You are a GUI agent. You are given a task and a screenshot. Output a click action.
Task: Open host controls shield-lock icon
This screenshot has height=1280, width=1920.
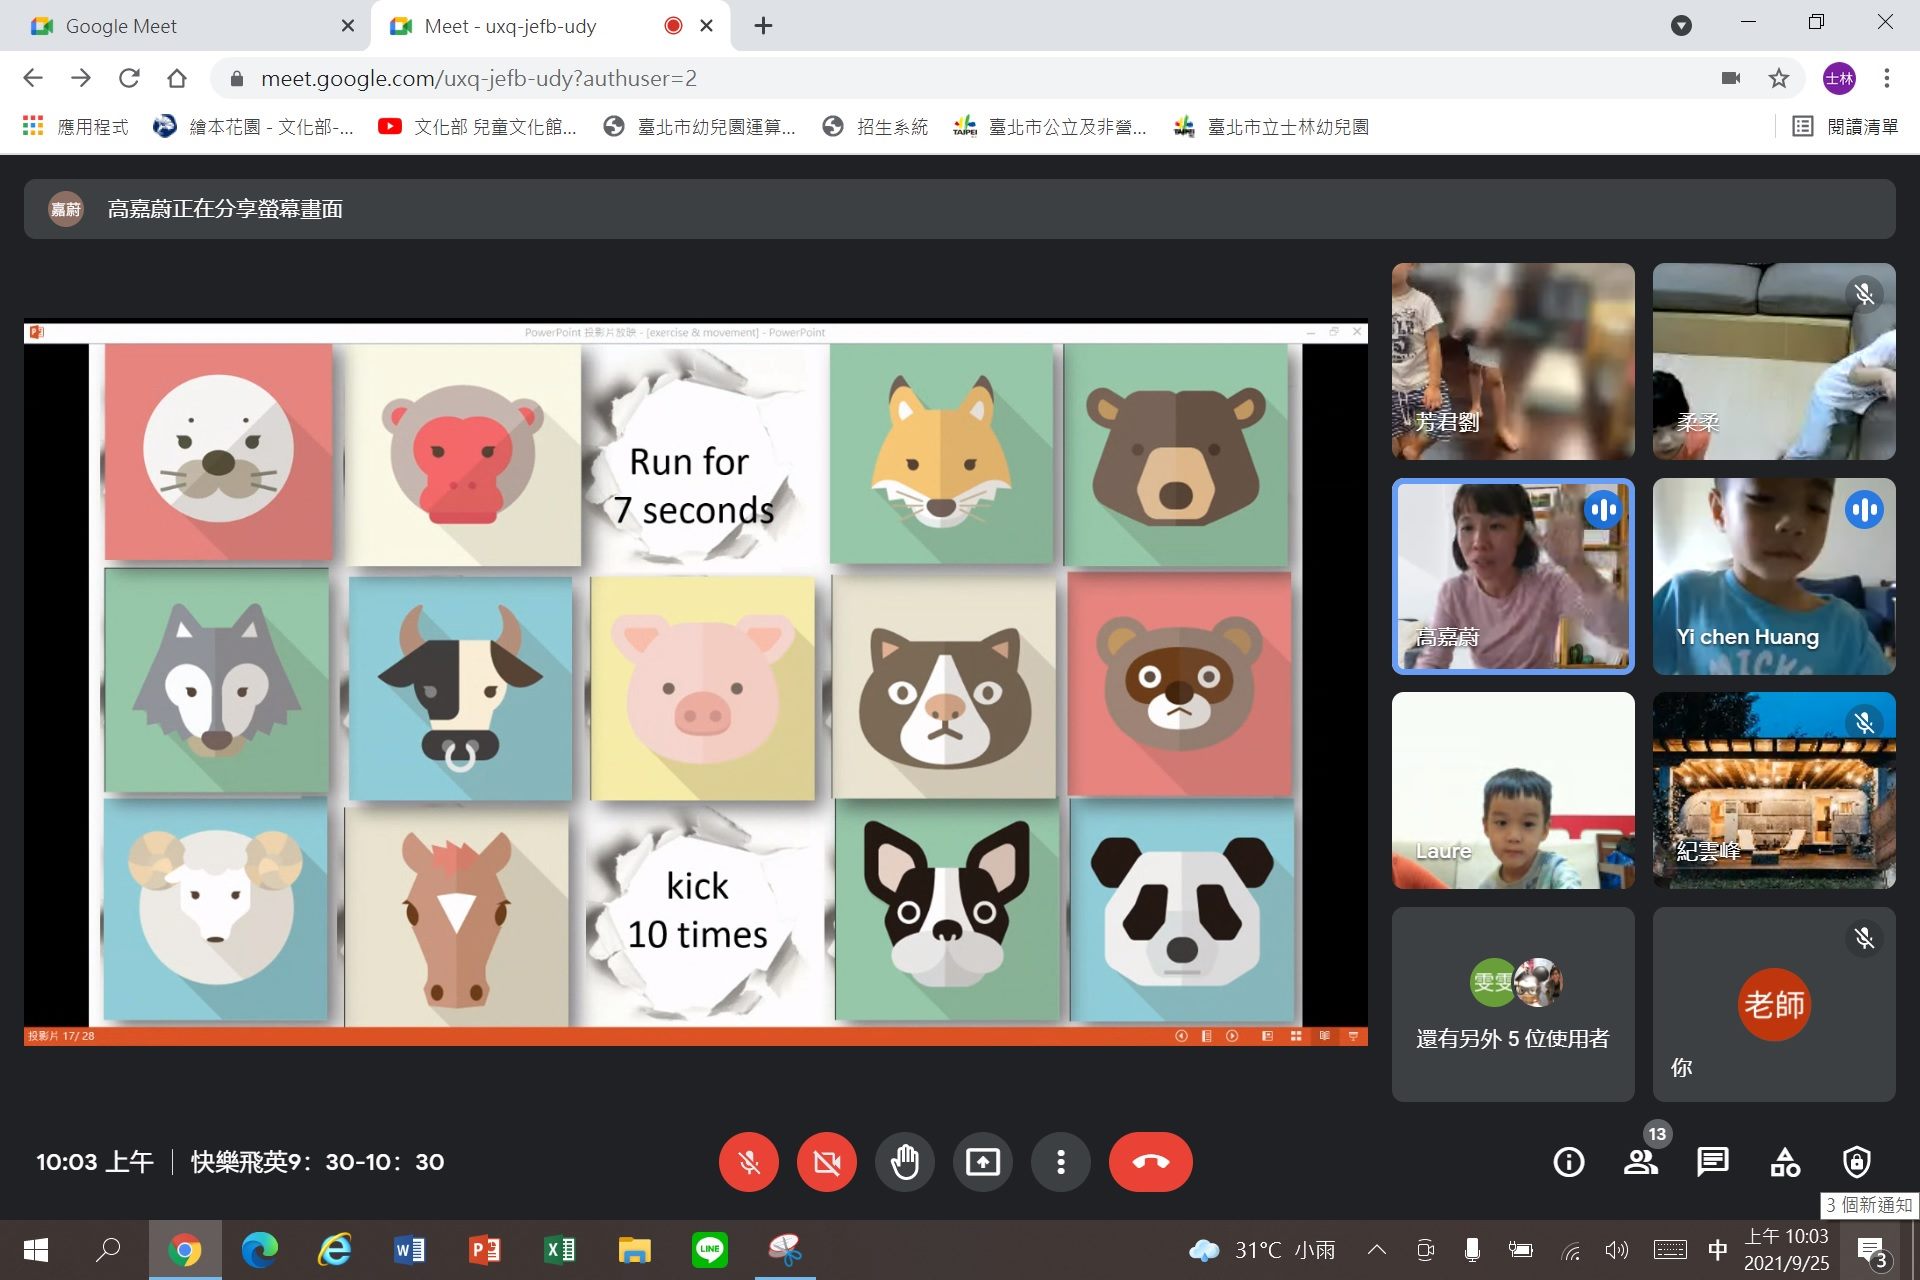pos(1857,1162)
